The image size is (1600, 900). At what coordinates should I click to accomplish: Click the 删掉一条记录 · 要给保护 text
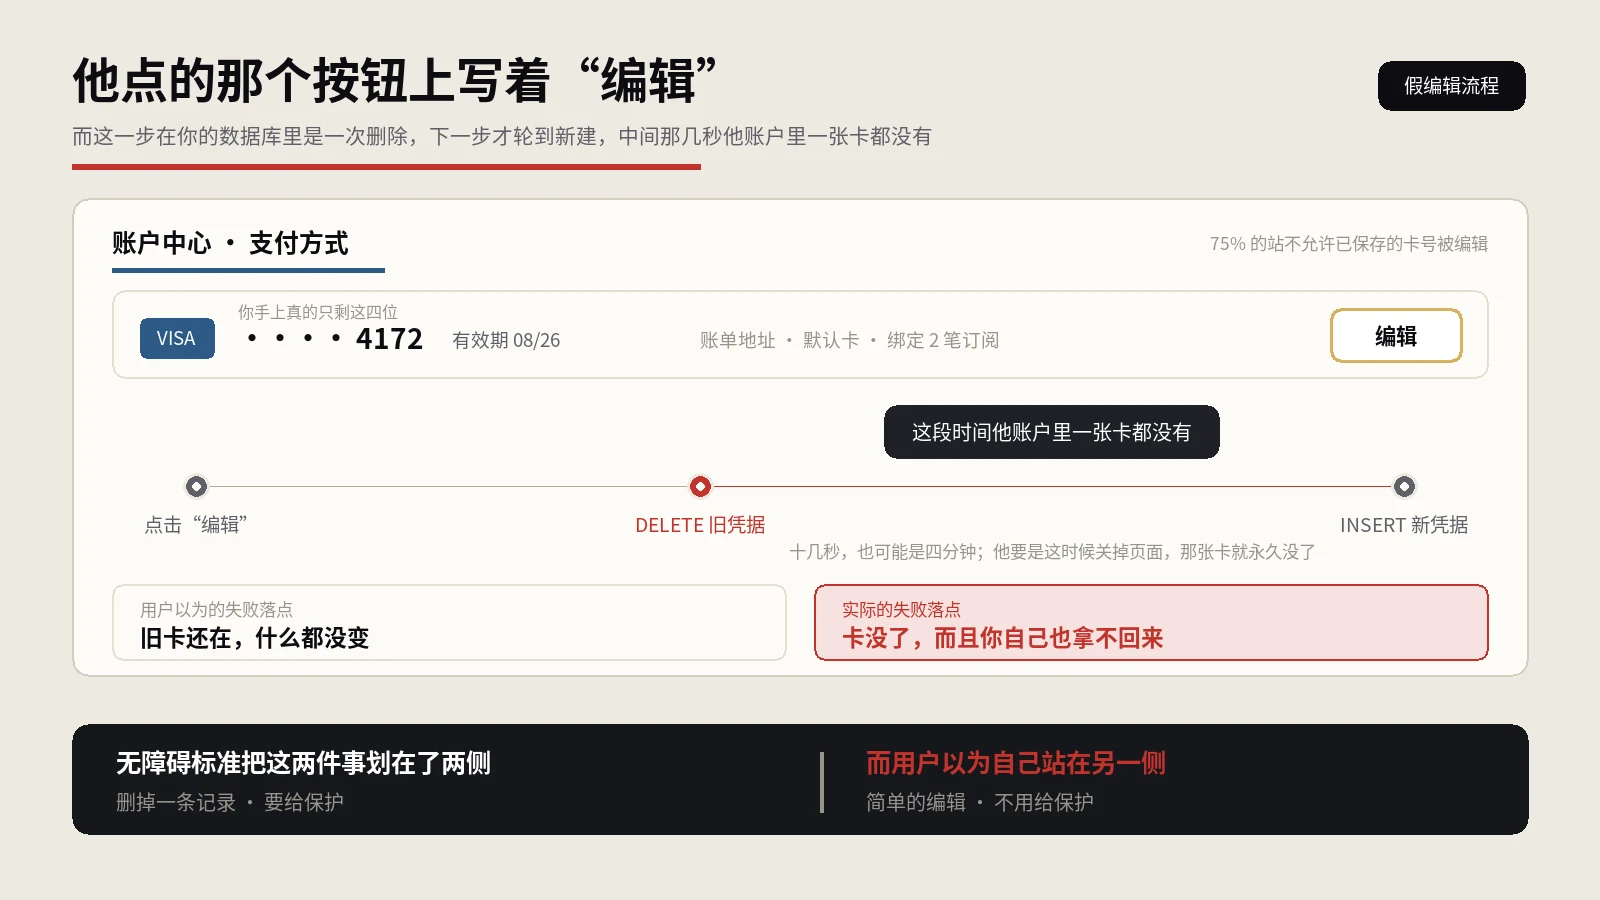coord(230,802)
